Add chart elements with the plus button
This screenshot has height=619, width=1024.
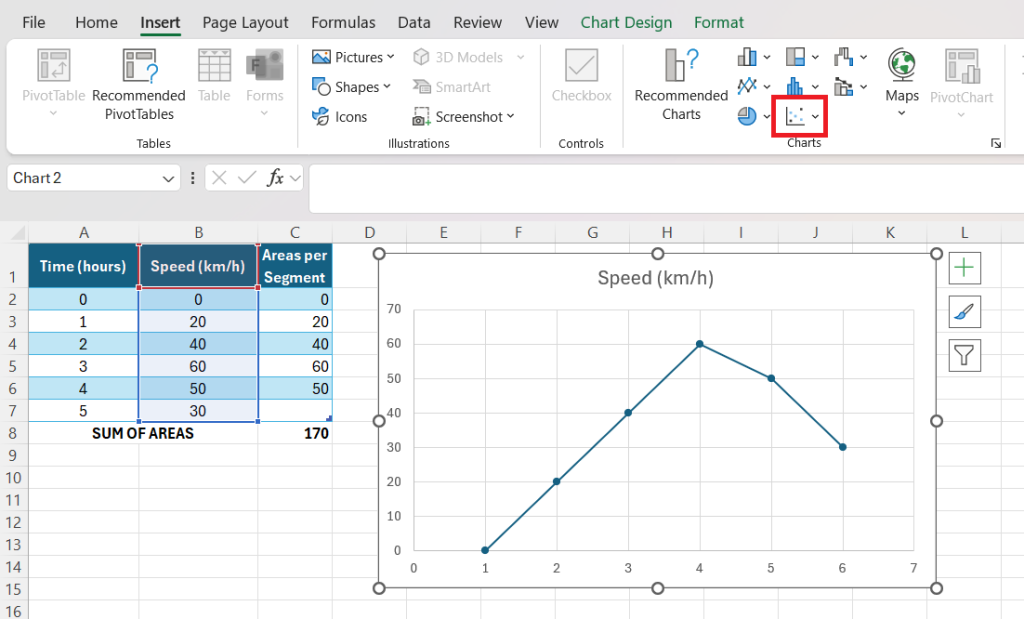point(964,267)
